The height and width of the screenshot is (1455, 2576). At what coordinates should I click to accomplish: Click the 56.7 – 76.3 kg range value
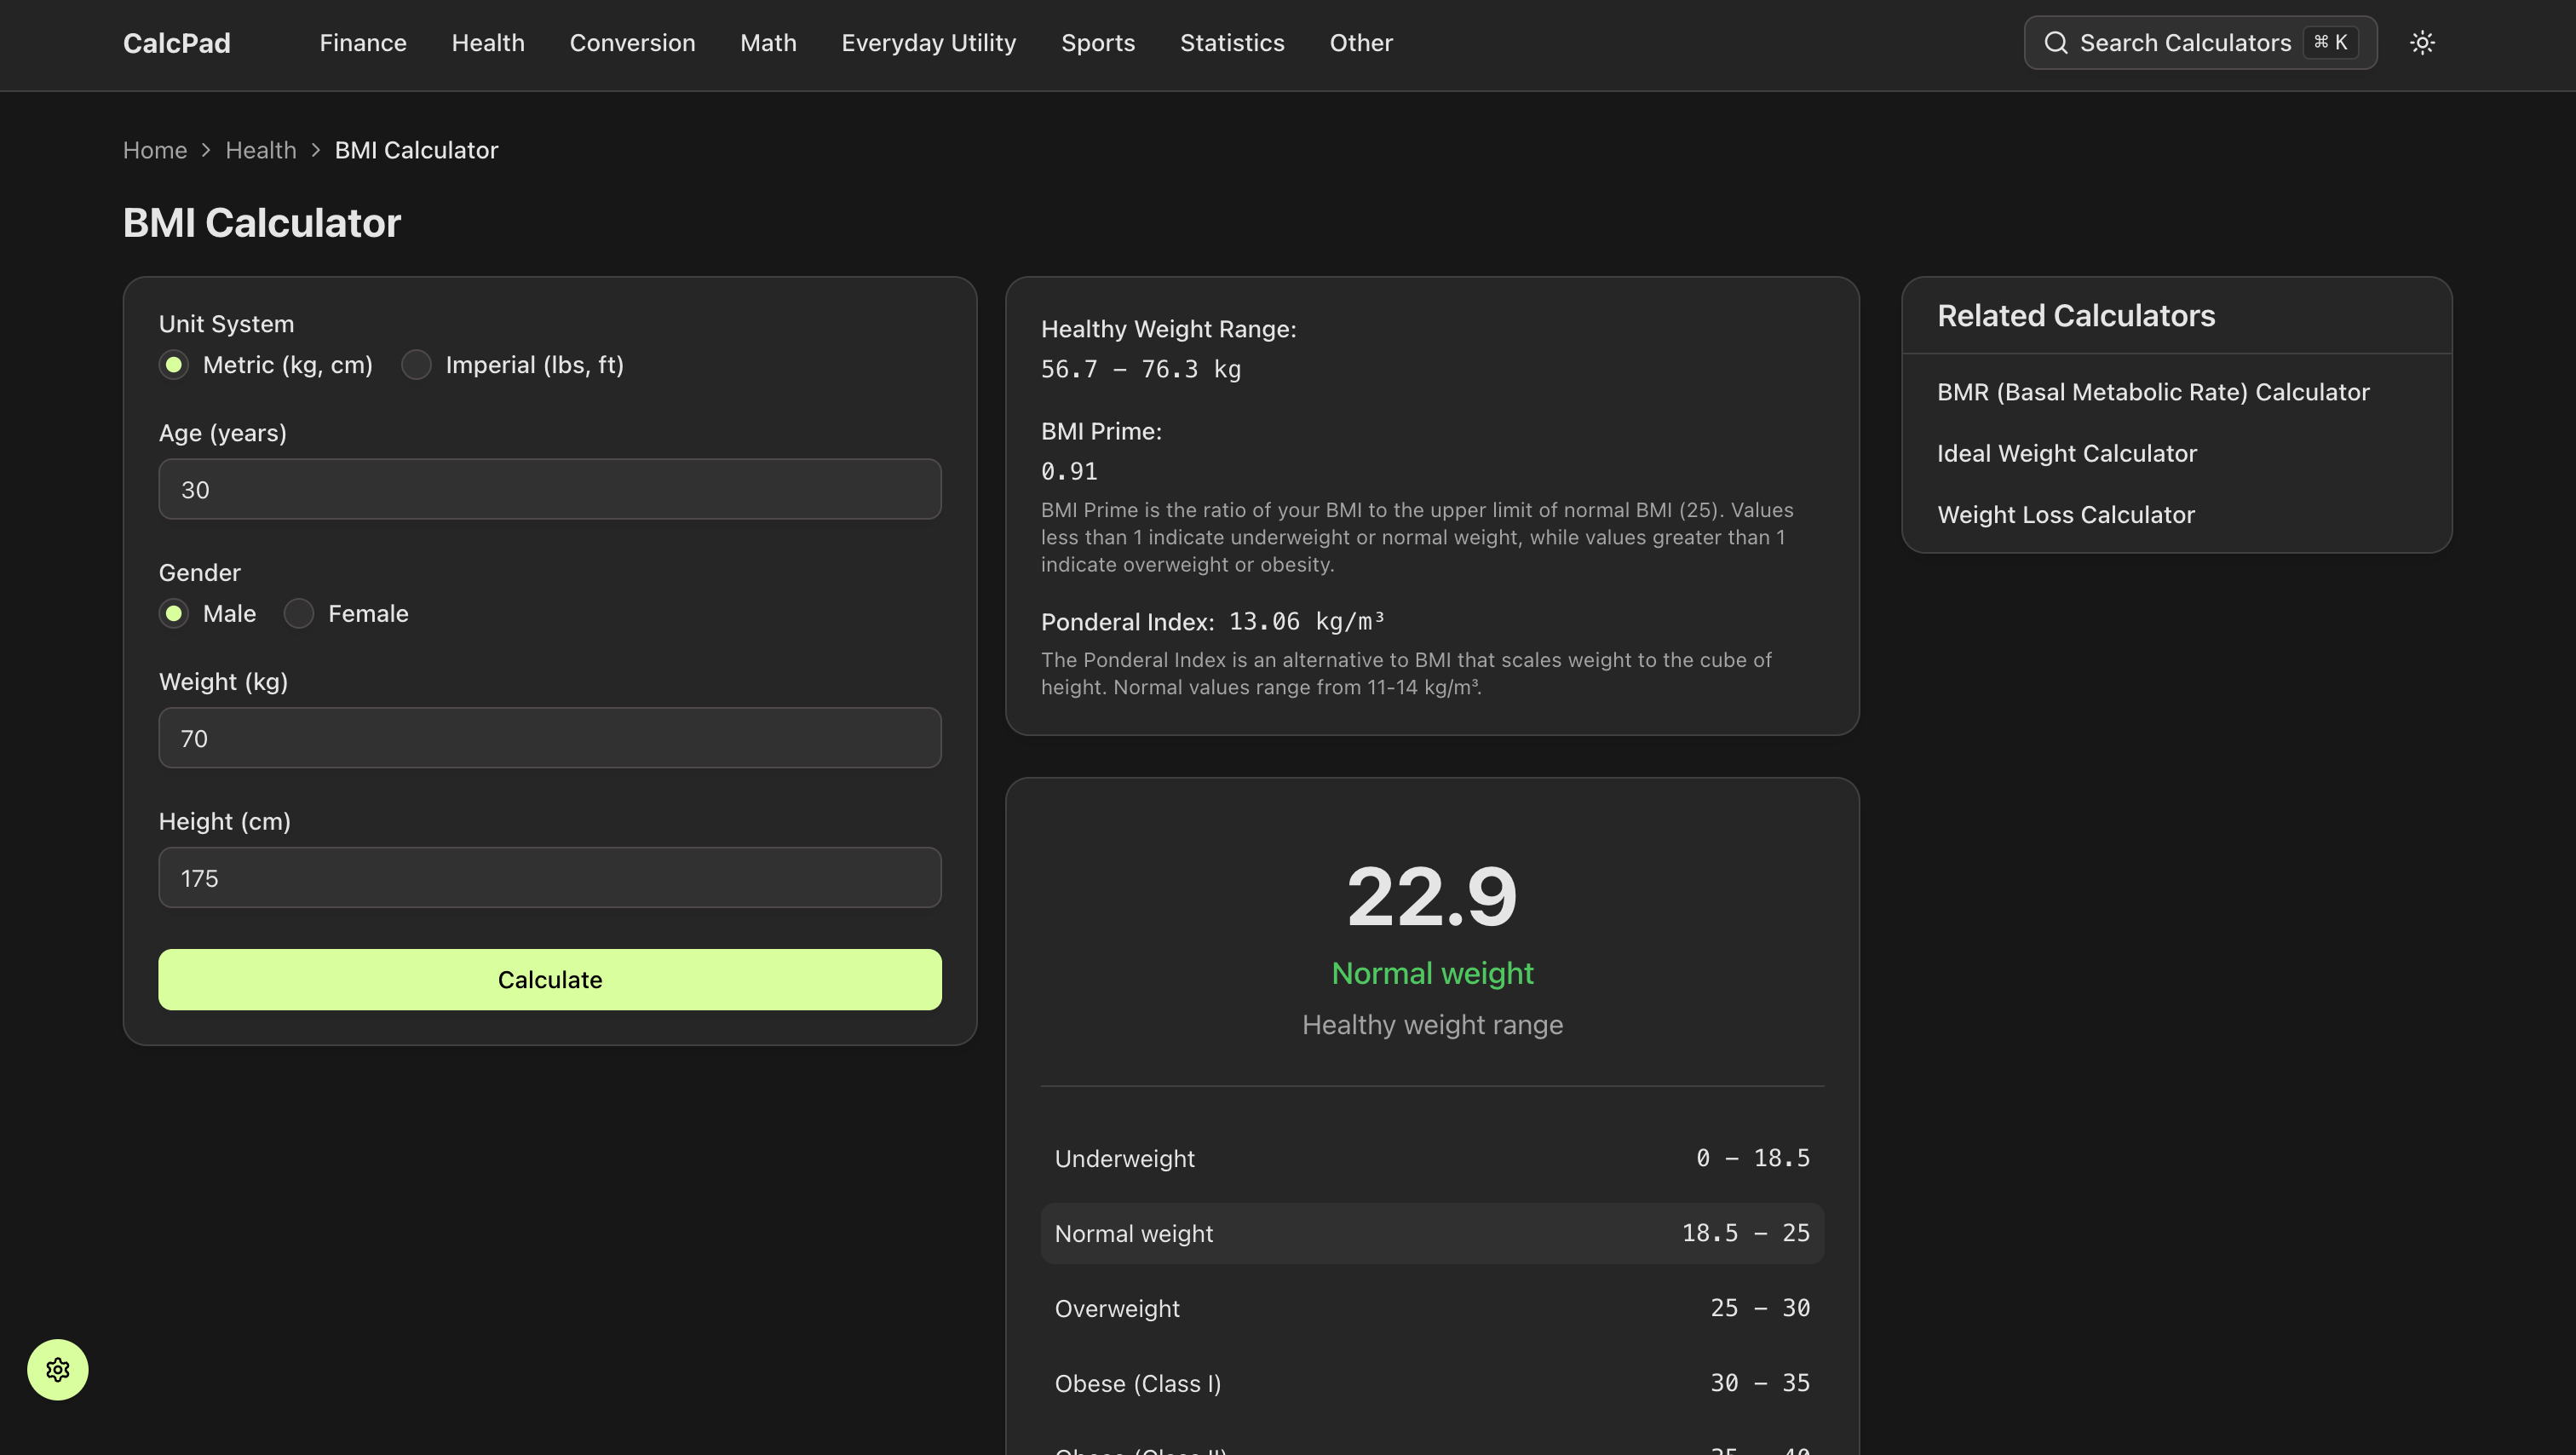pos(1140,369)
